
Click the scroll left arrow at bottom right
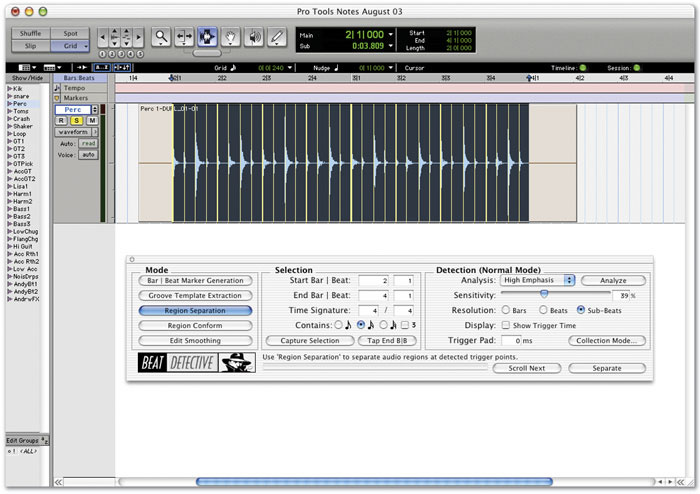(x=660, y=482)
